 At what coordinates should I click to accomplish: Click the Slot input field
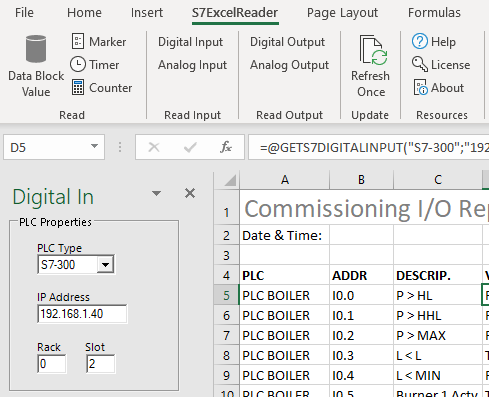pyautogui.click(x=100, y=364)
